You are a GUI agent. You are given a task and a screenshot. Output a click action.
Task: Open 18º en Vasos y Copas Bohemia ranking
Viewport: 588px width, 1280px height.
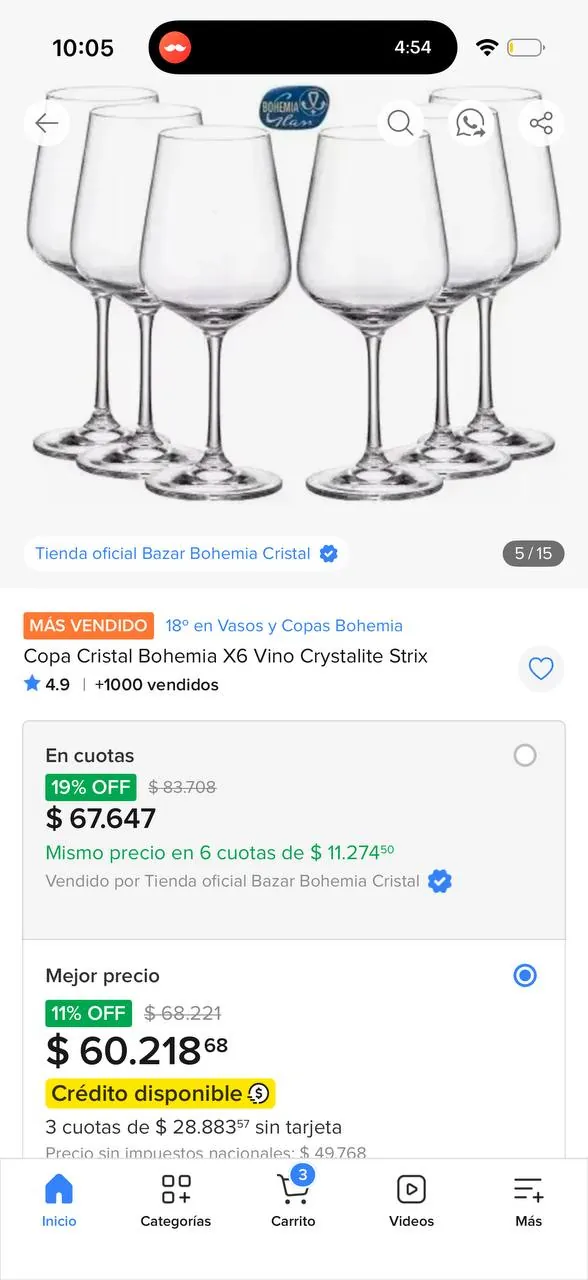284,626
